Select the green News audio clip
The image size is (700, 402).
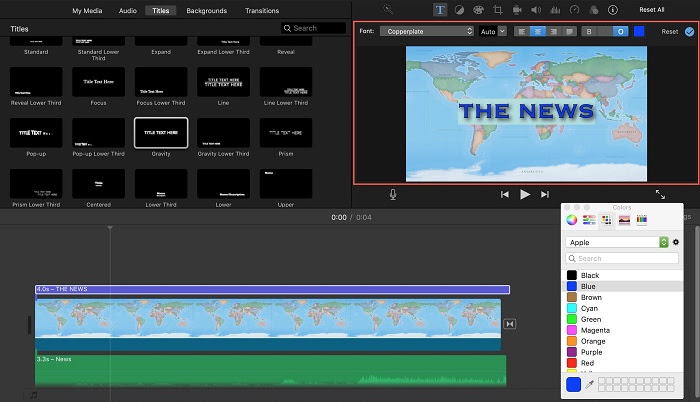[271, 370]
